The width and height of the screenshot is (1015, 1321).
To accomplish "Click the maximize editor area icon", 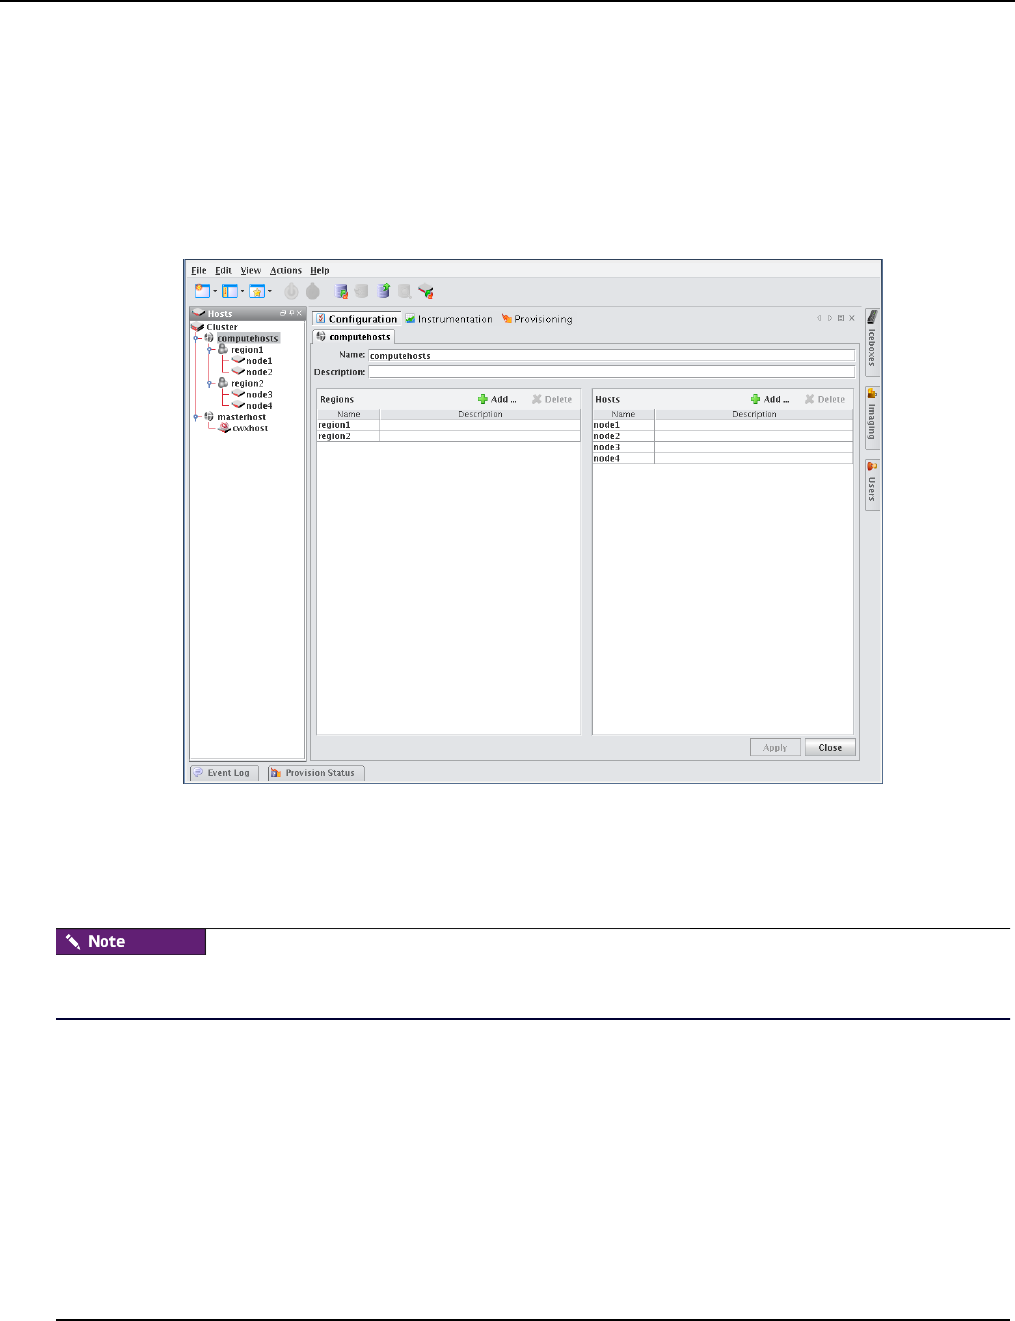I will [x=841, y=318].
